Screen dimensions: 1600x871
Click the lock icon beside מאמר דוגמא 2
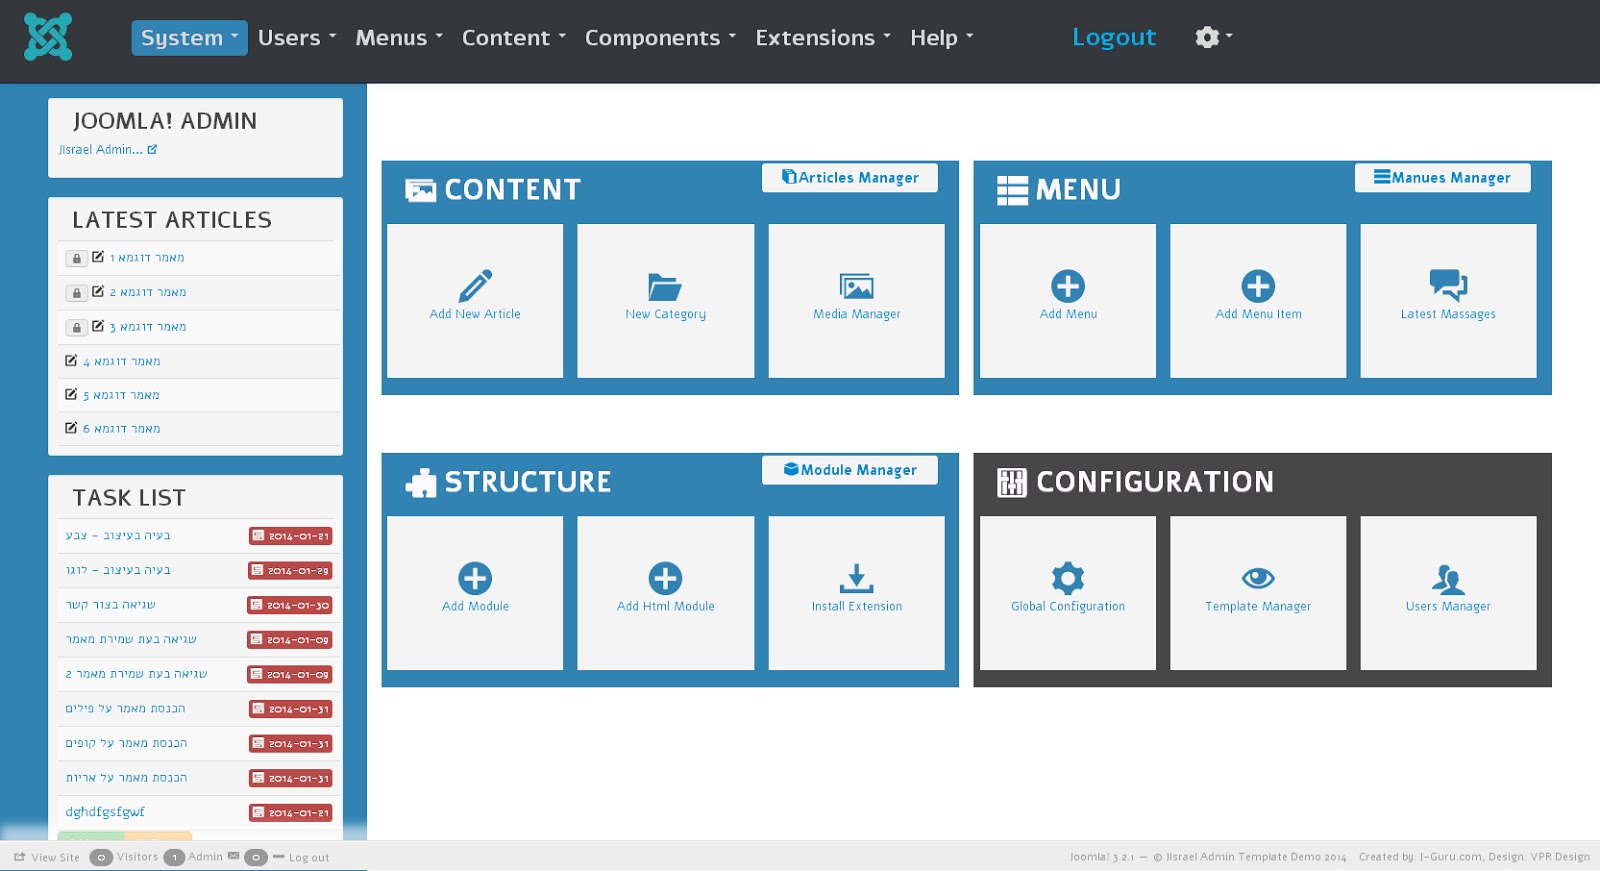coord(76,293)
